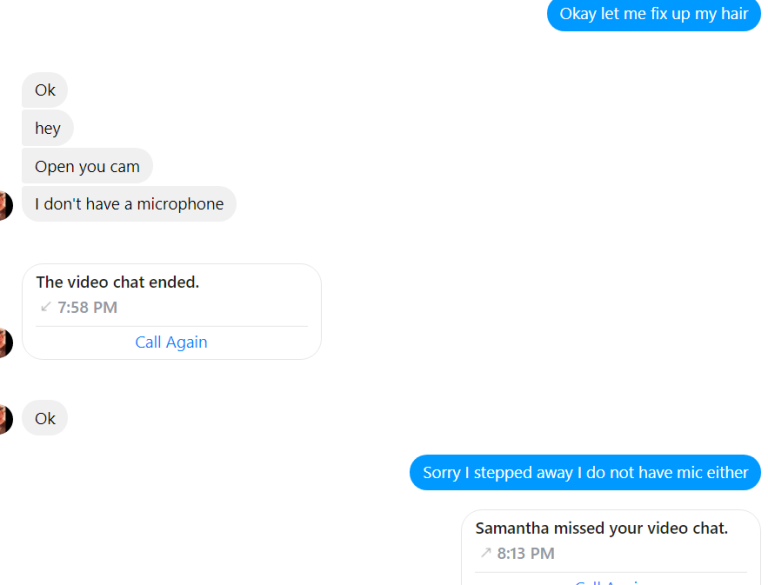Click the avatar beside the video chat ended card
The height and width of the screenshot is (585, 768).
pos(4,342)
